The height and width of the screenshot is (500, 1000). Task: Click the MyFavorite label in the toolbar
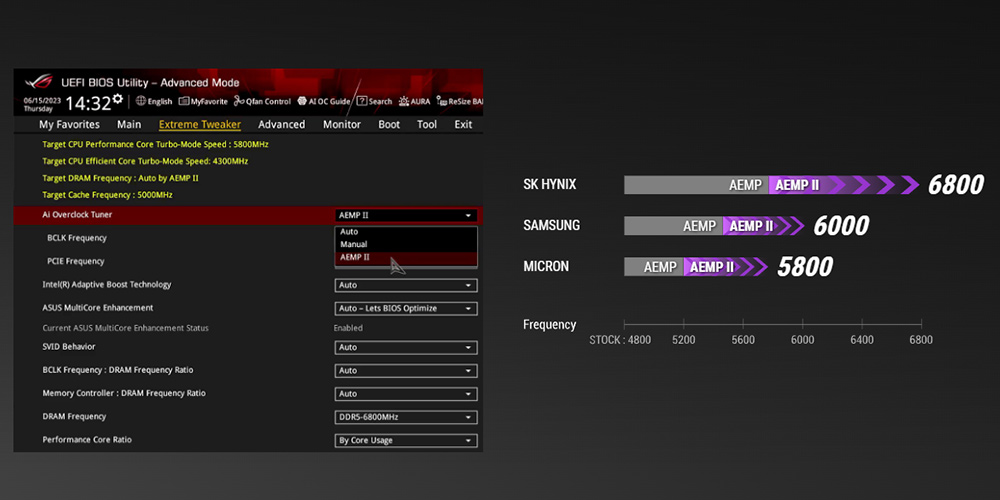pyautogui.click(x=209, y=101)
